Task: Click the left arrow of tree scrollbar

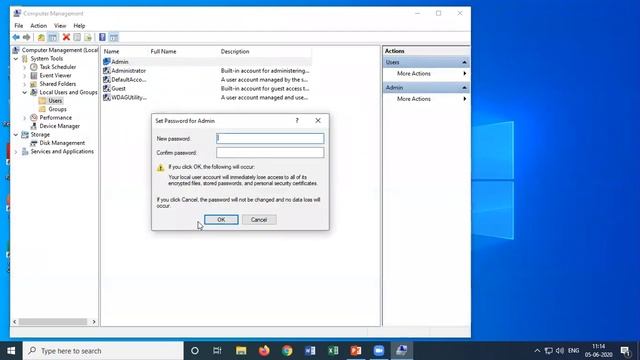Action: [15, 322]
